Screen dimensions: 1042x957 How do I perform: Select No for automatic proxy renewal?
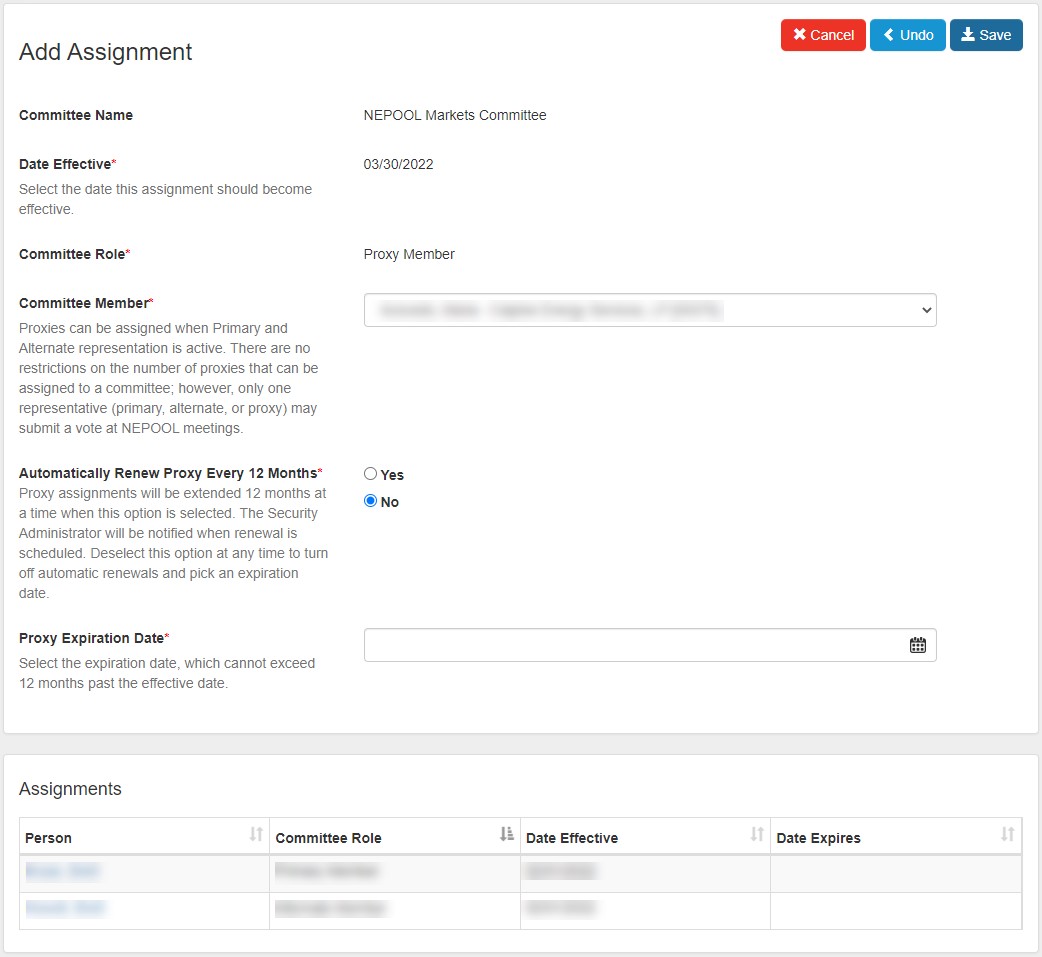click(370, 501)
